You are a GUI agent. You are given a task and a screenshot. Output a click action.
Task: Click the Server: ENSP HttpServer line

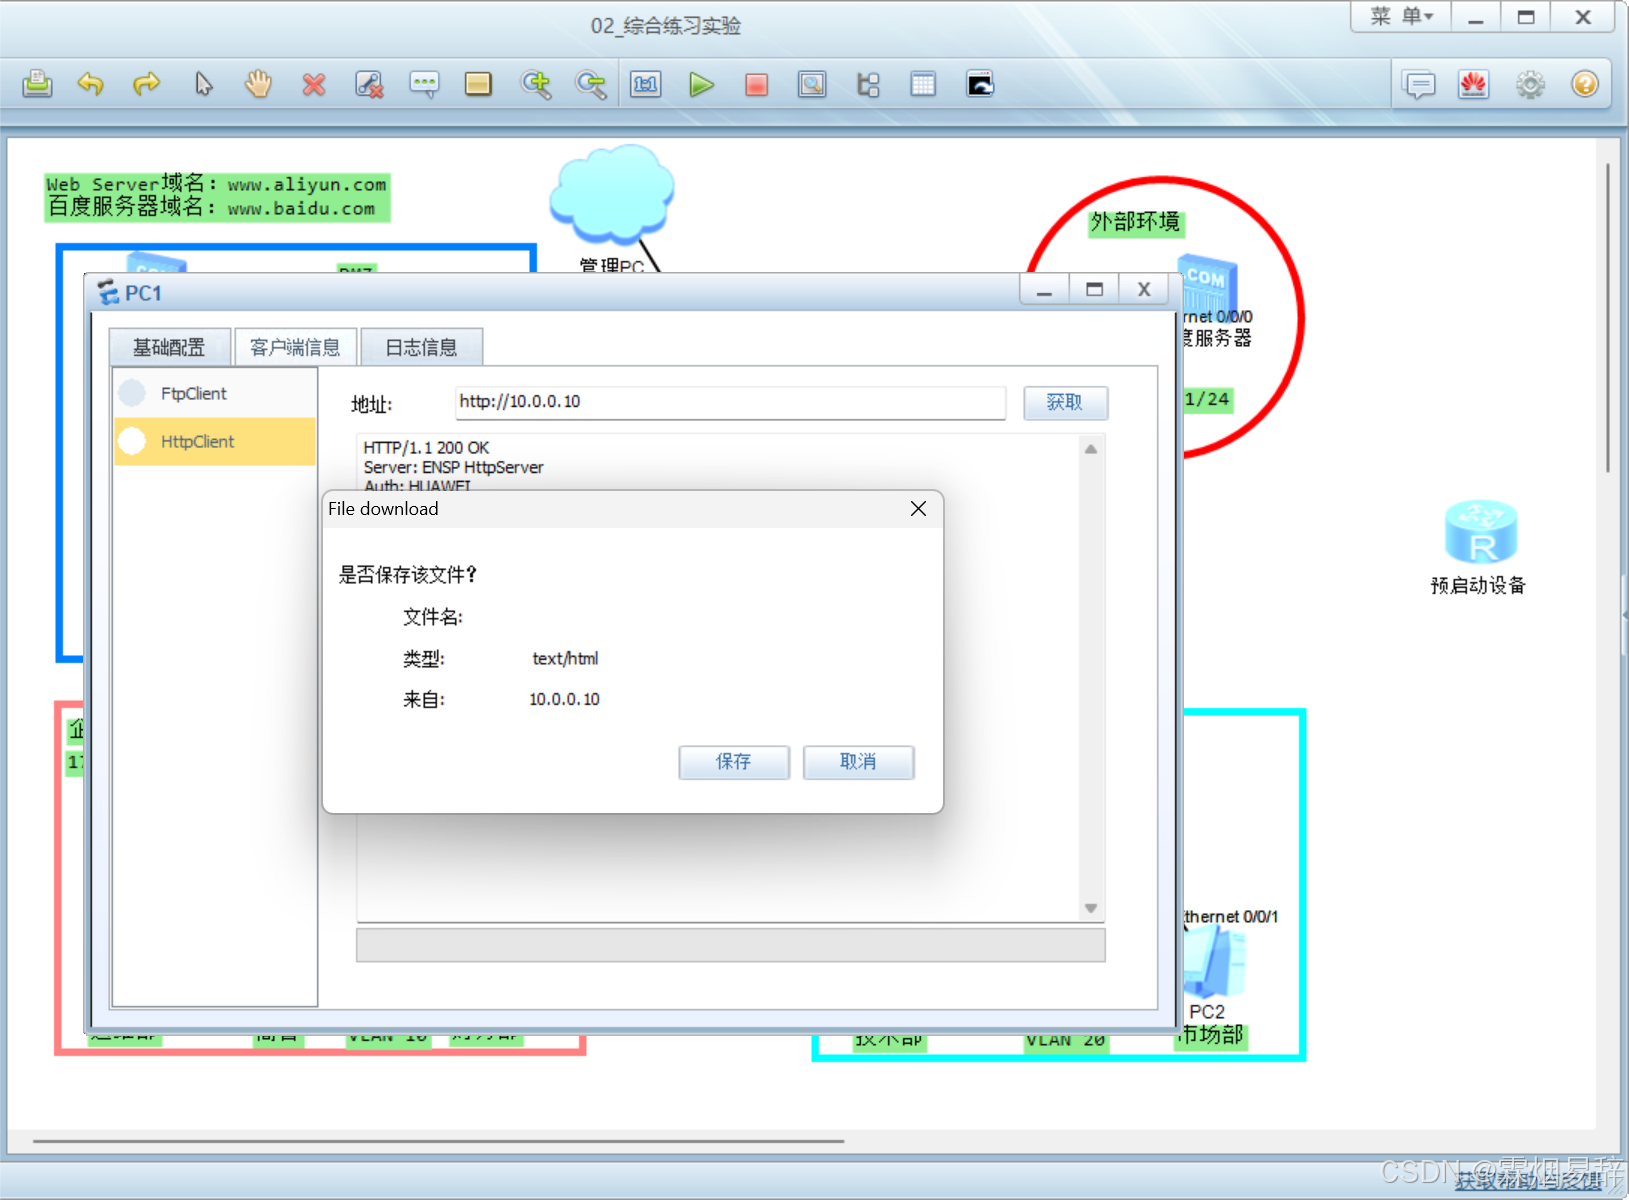[453, 467]
